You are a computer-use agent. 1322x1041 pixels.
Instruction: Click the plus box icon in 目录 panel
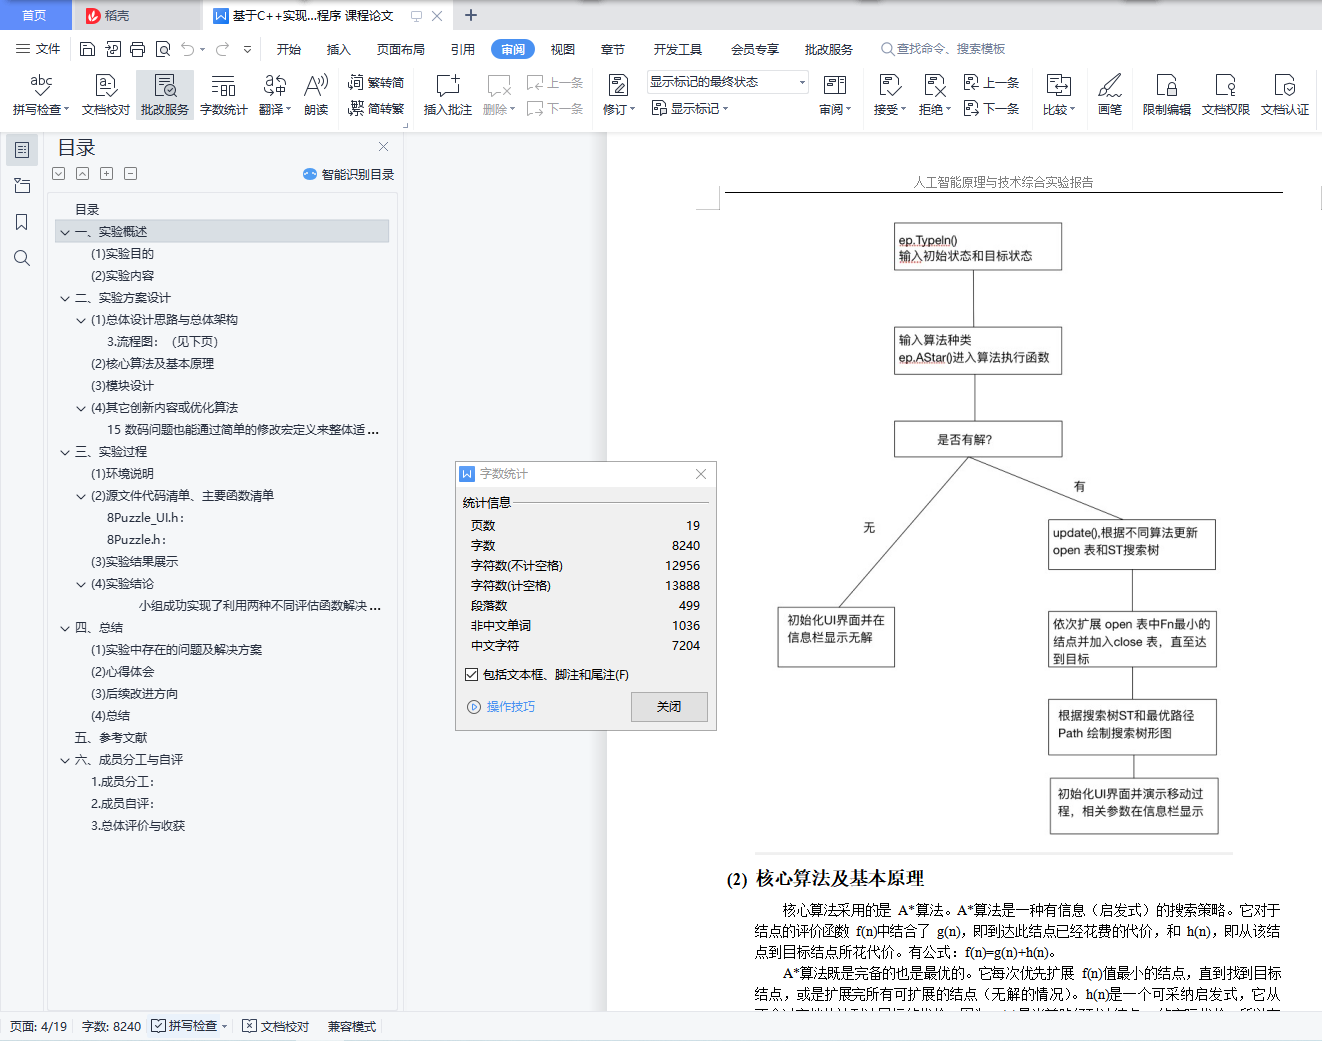click(x=107, y=173)
